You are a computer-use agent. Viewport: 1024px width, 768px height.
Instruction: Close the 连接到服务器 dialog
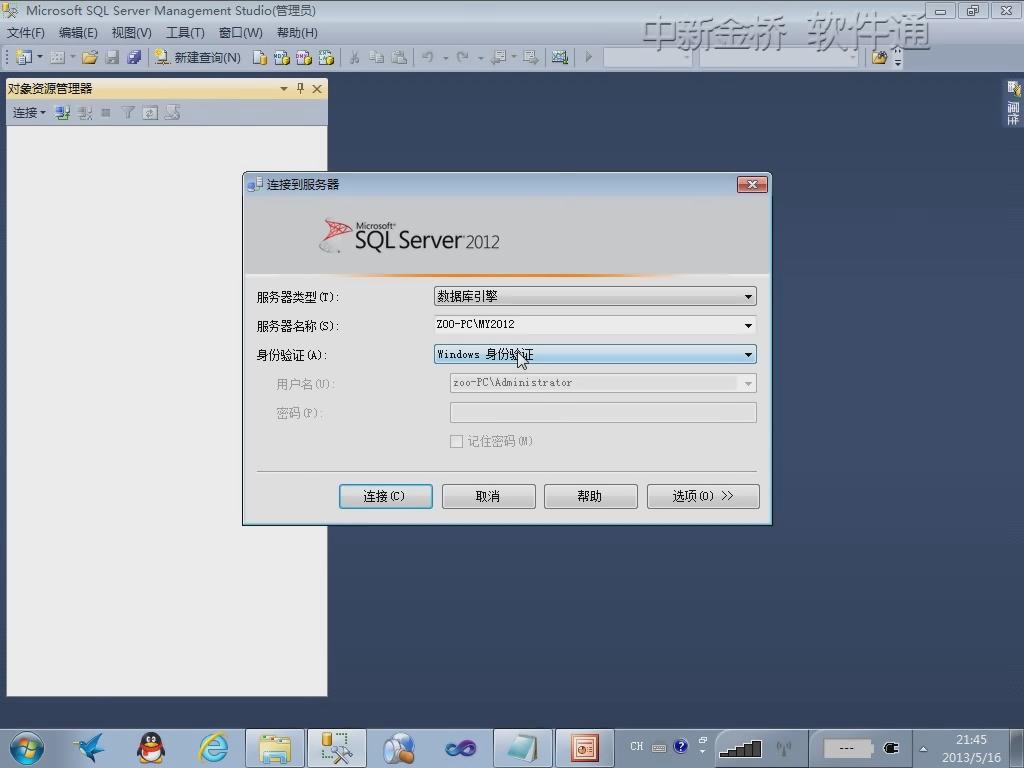[752, 185]
